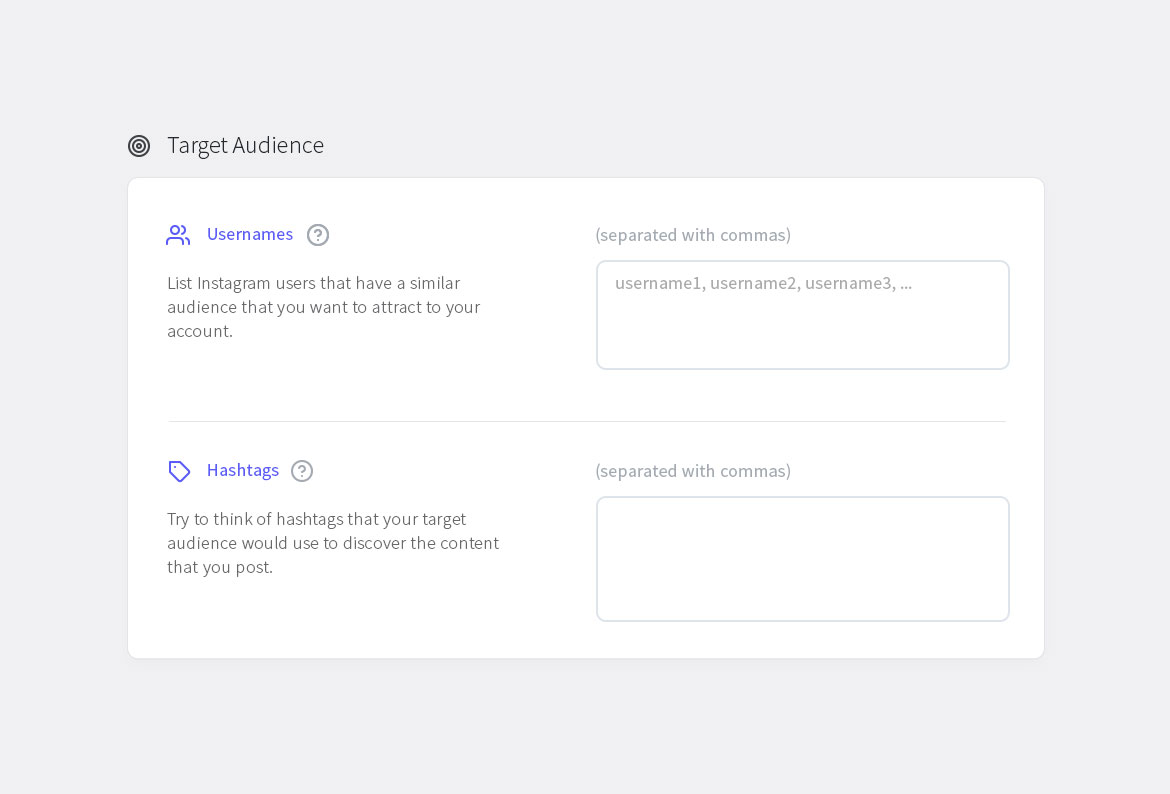Click the Target Audience heading
The height and width of the screenshot is (794, 1170).
pyautogui.click(x=245, y=145)
